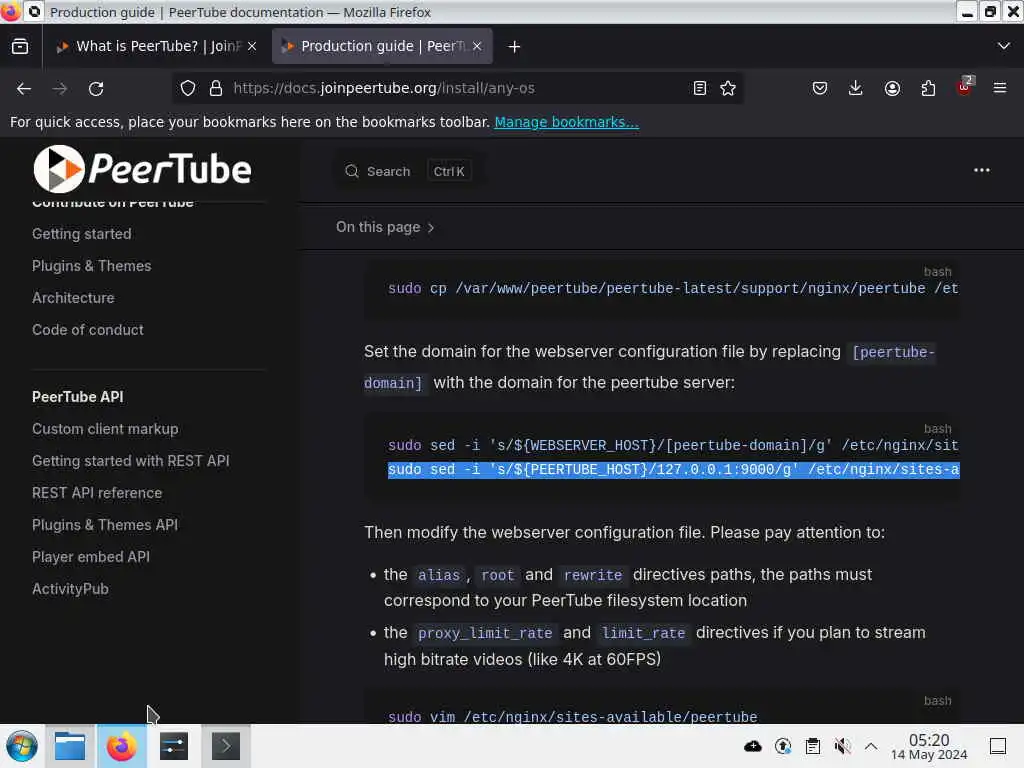This screenshot has height=768, width=1024.
Task: Open the terminal taskbar icon
Action: pyautogui.click(x=226, y=746)
